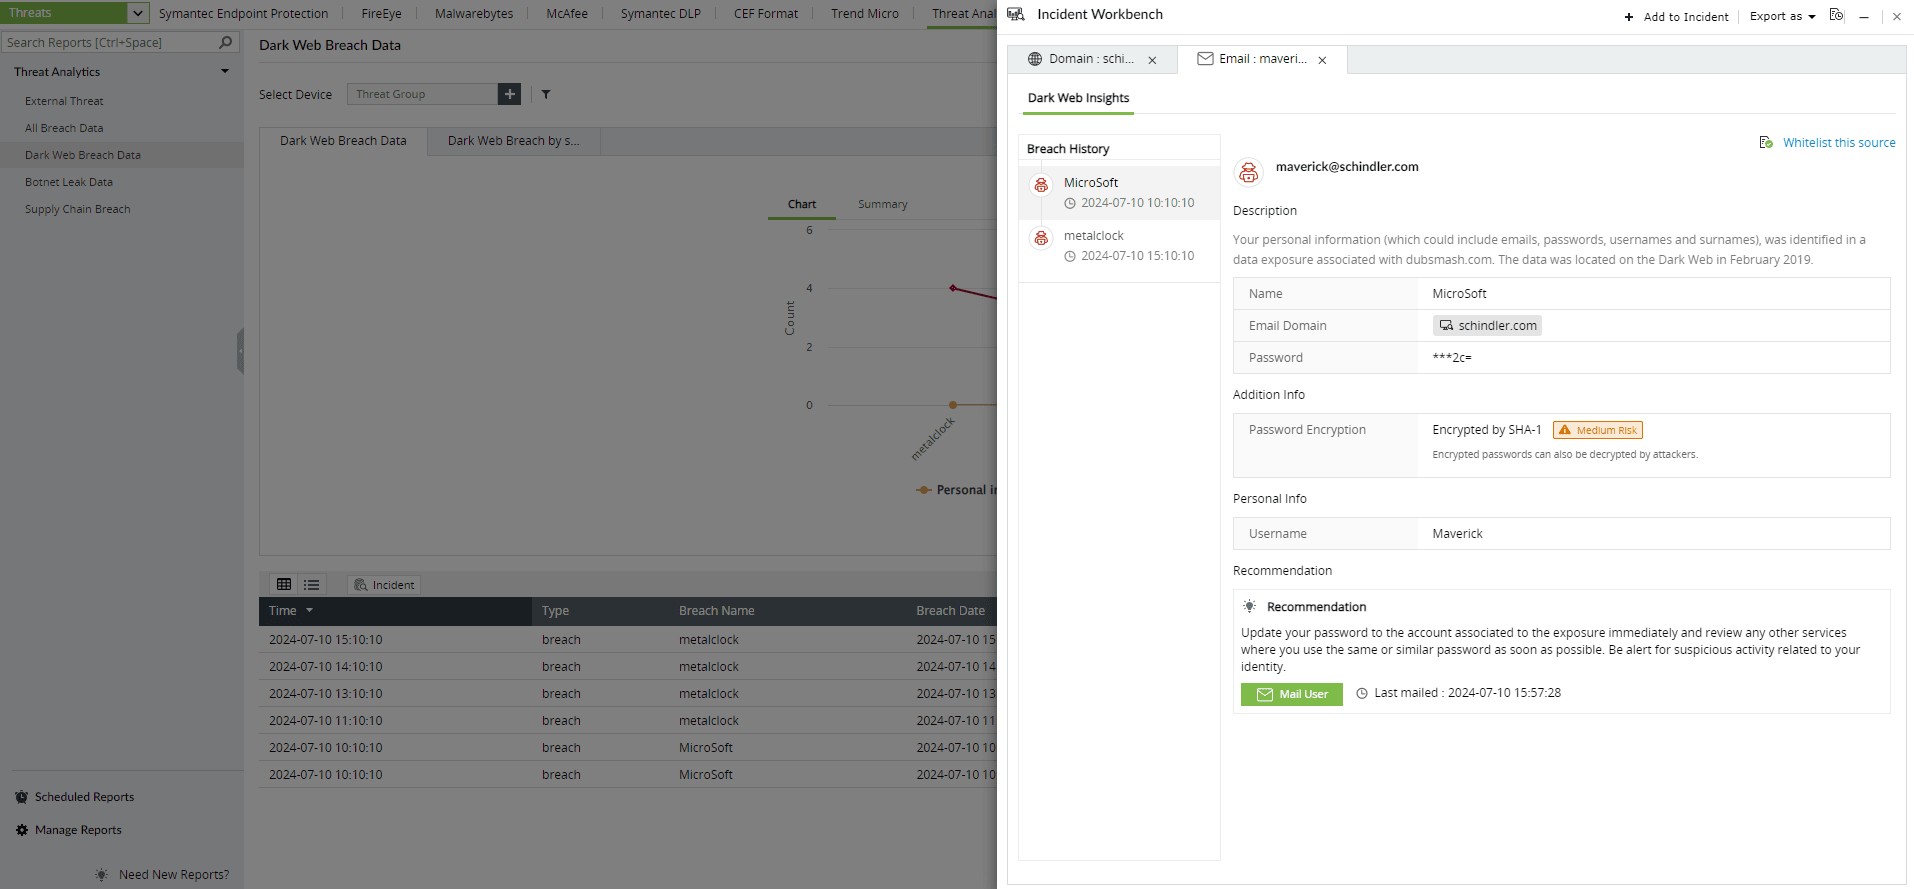
Task: Open the Symantec DLP tab
Action: [x=660, y=13]
